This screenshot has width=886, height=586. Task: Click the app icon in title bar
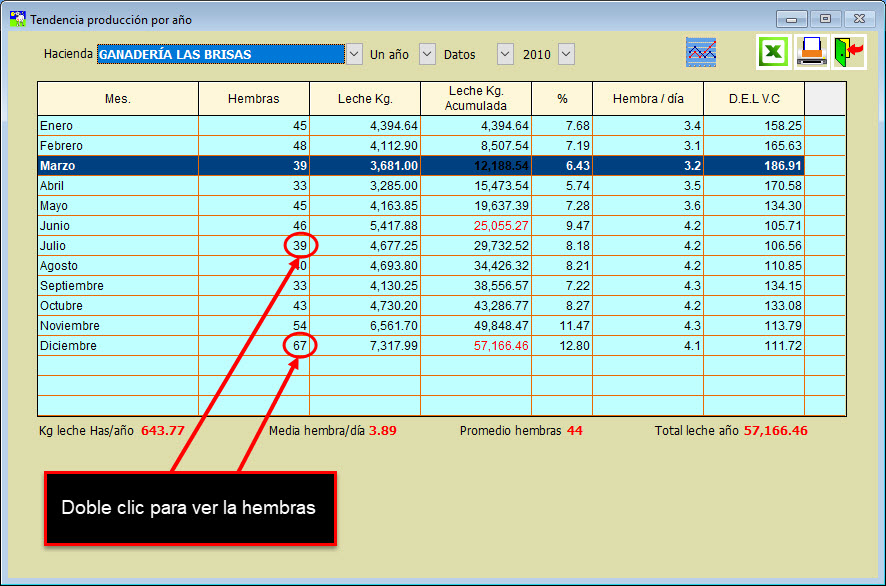[x=17, y=19]
